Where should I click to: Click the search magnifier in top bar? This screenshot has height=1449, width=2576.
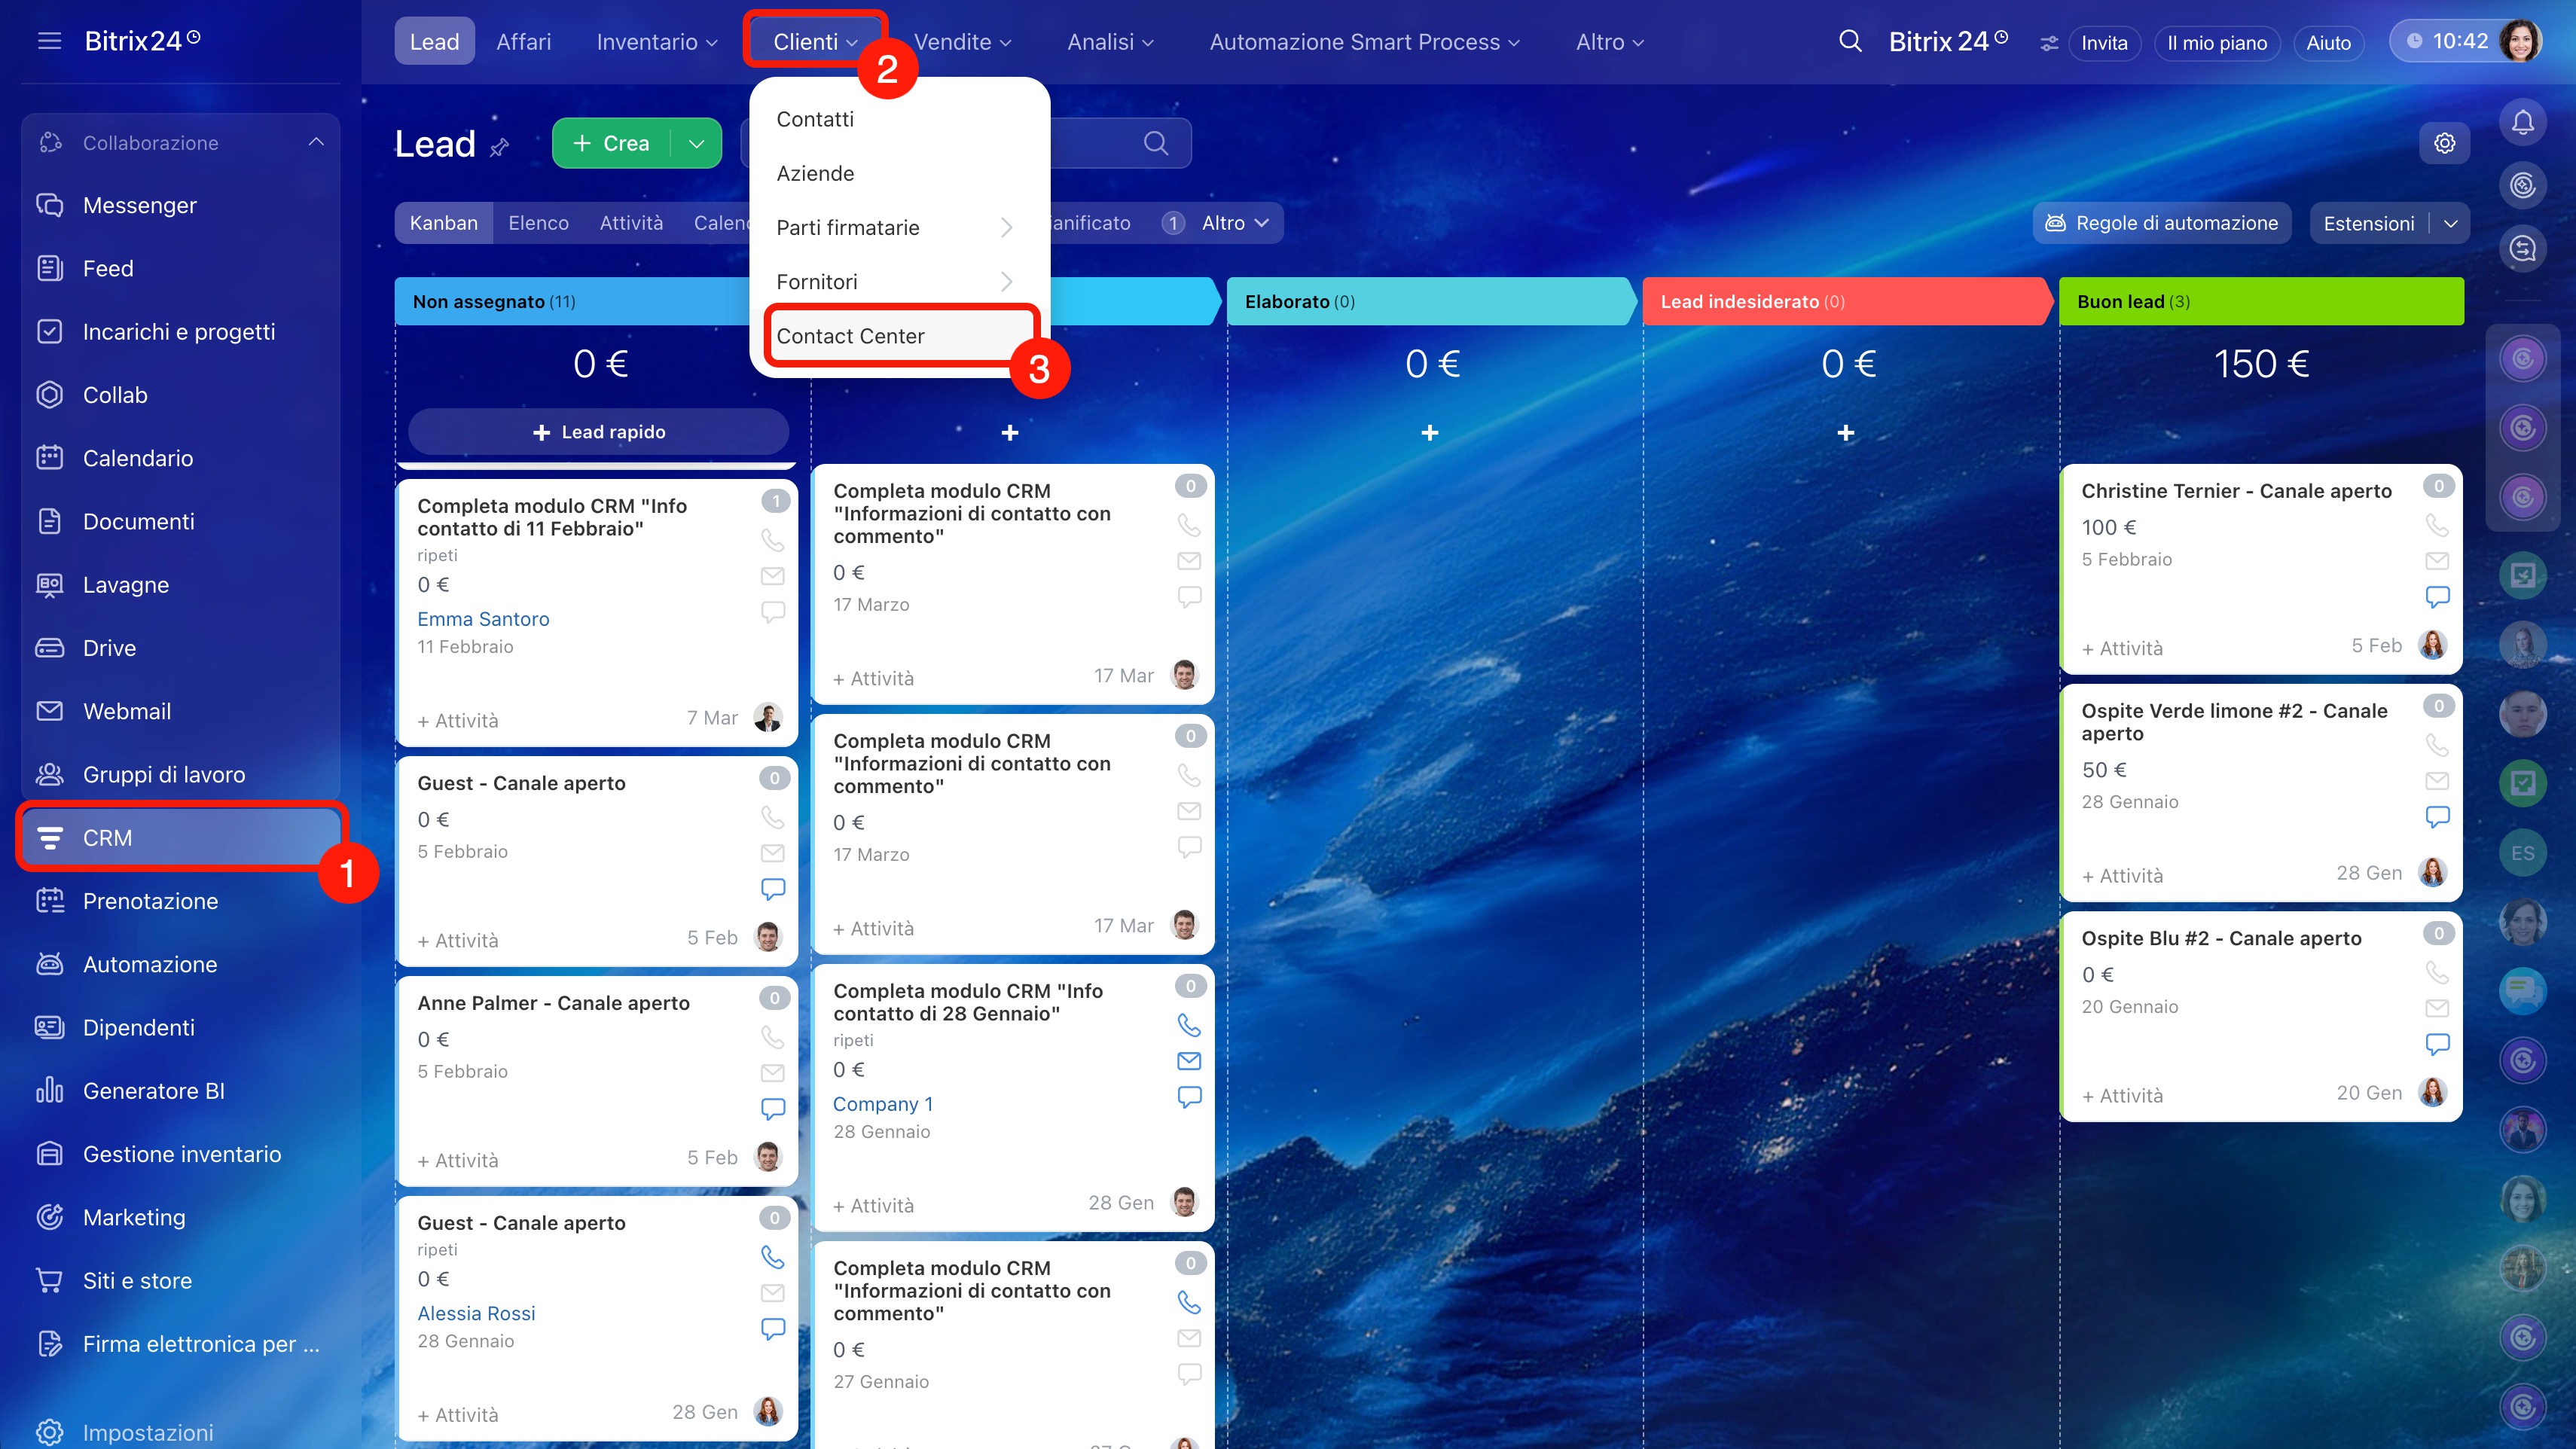1850,41
